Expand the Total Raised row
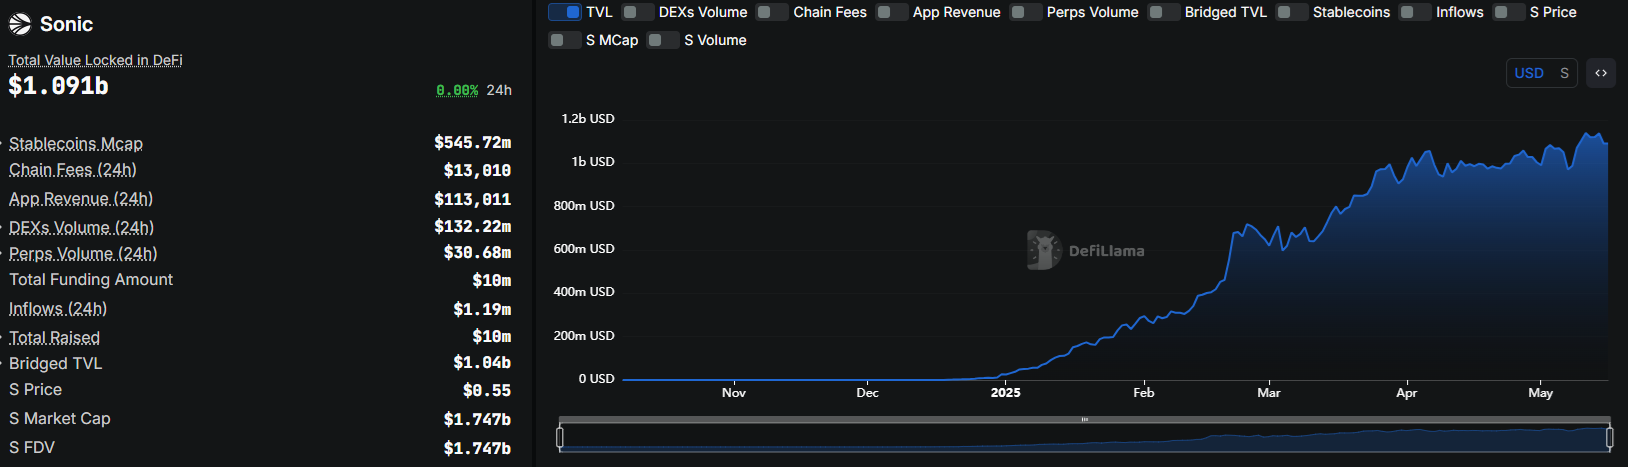This screenshot has height=467, width=1628. [54, 338]
